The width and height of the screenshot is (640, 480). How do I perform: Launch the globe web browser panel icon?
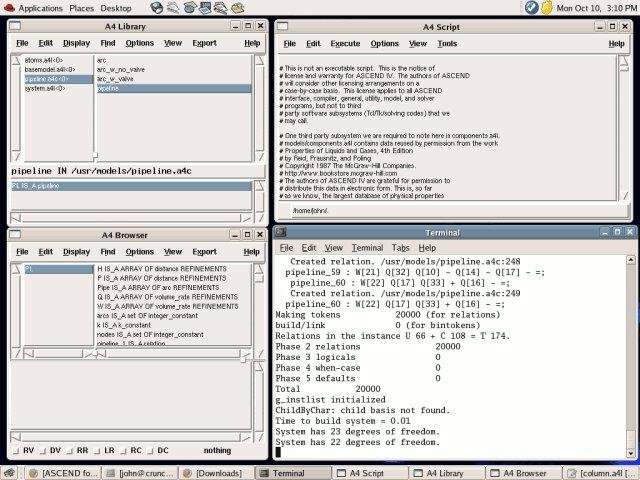click(x=156, y=8)
